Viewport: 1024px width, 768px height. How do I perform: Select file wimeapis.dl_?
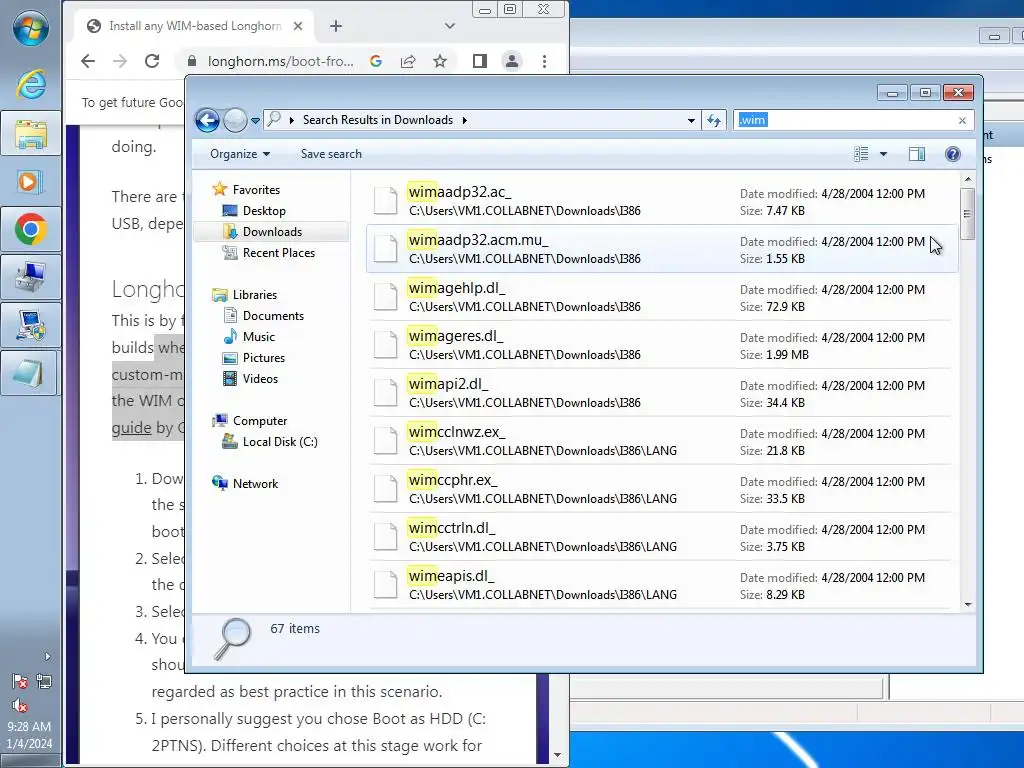coord(662,585)
